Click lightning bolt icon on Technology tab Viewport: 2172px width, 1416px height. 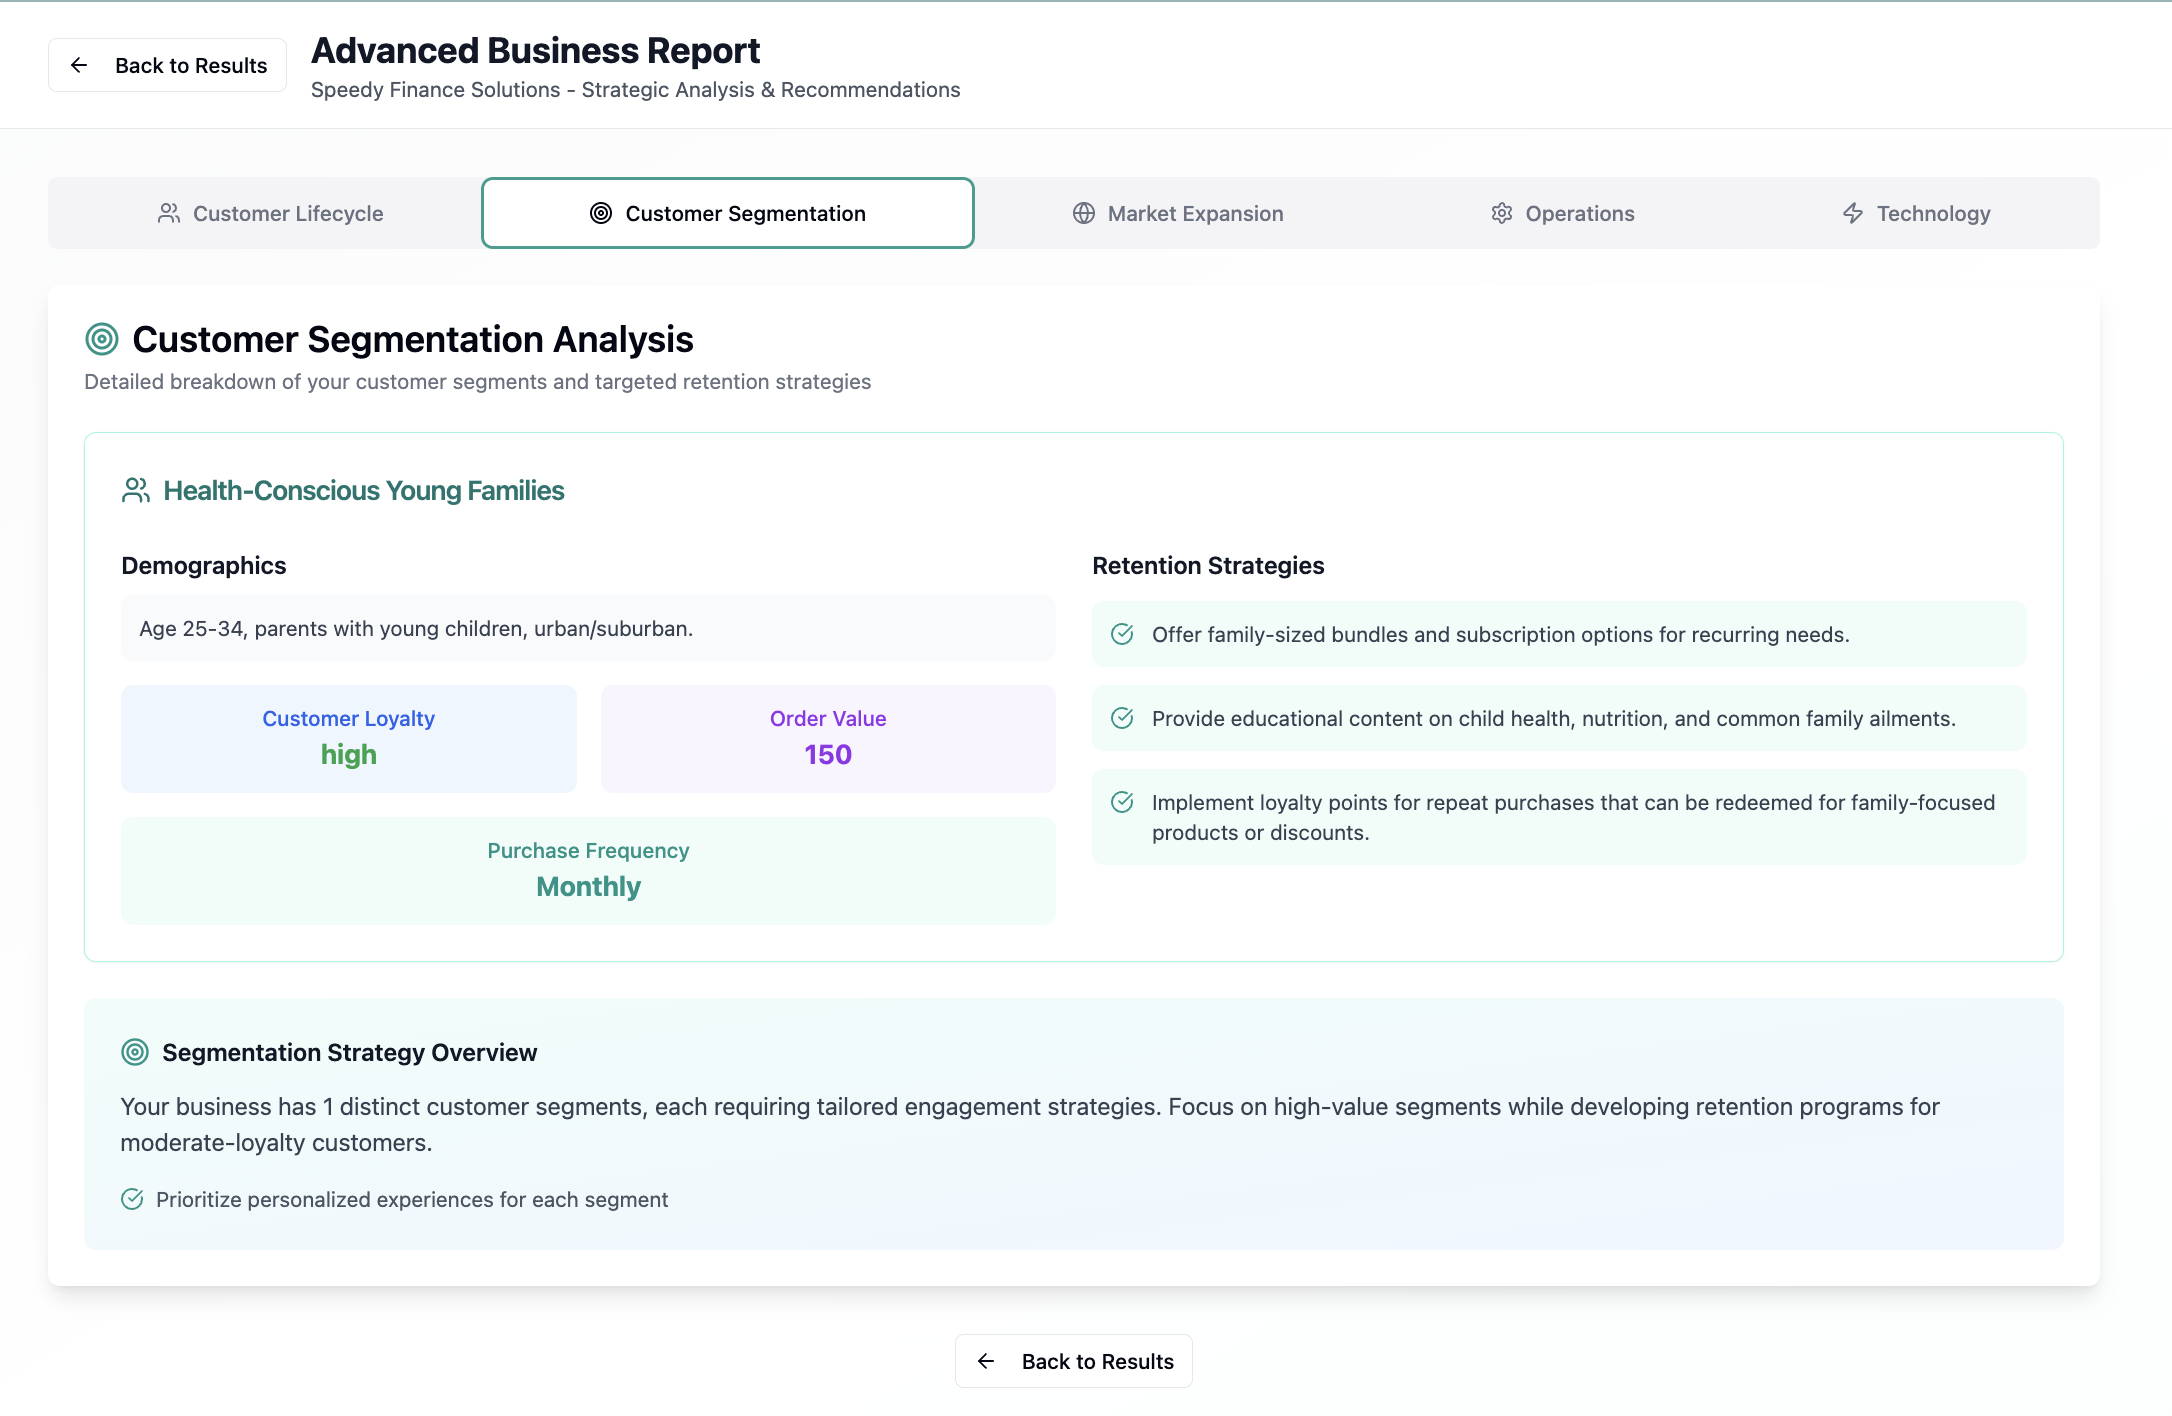1853,213
